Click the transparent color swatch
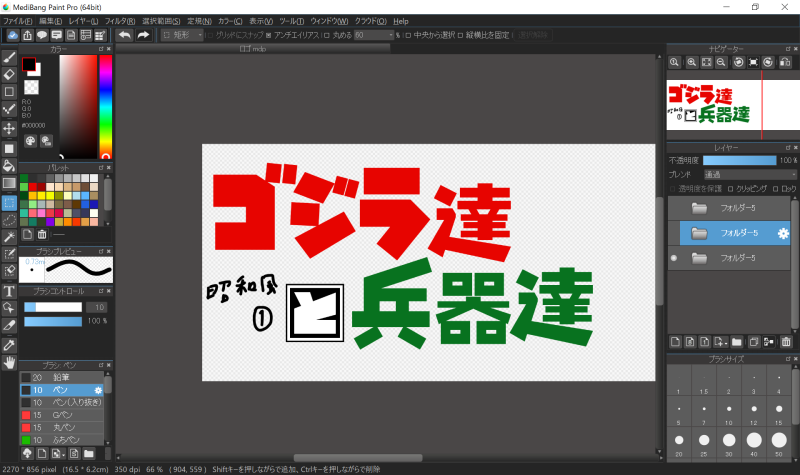The width and height of the screenshot is (800, 475). click(31, 87)
